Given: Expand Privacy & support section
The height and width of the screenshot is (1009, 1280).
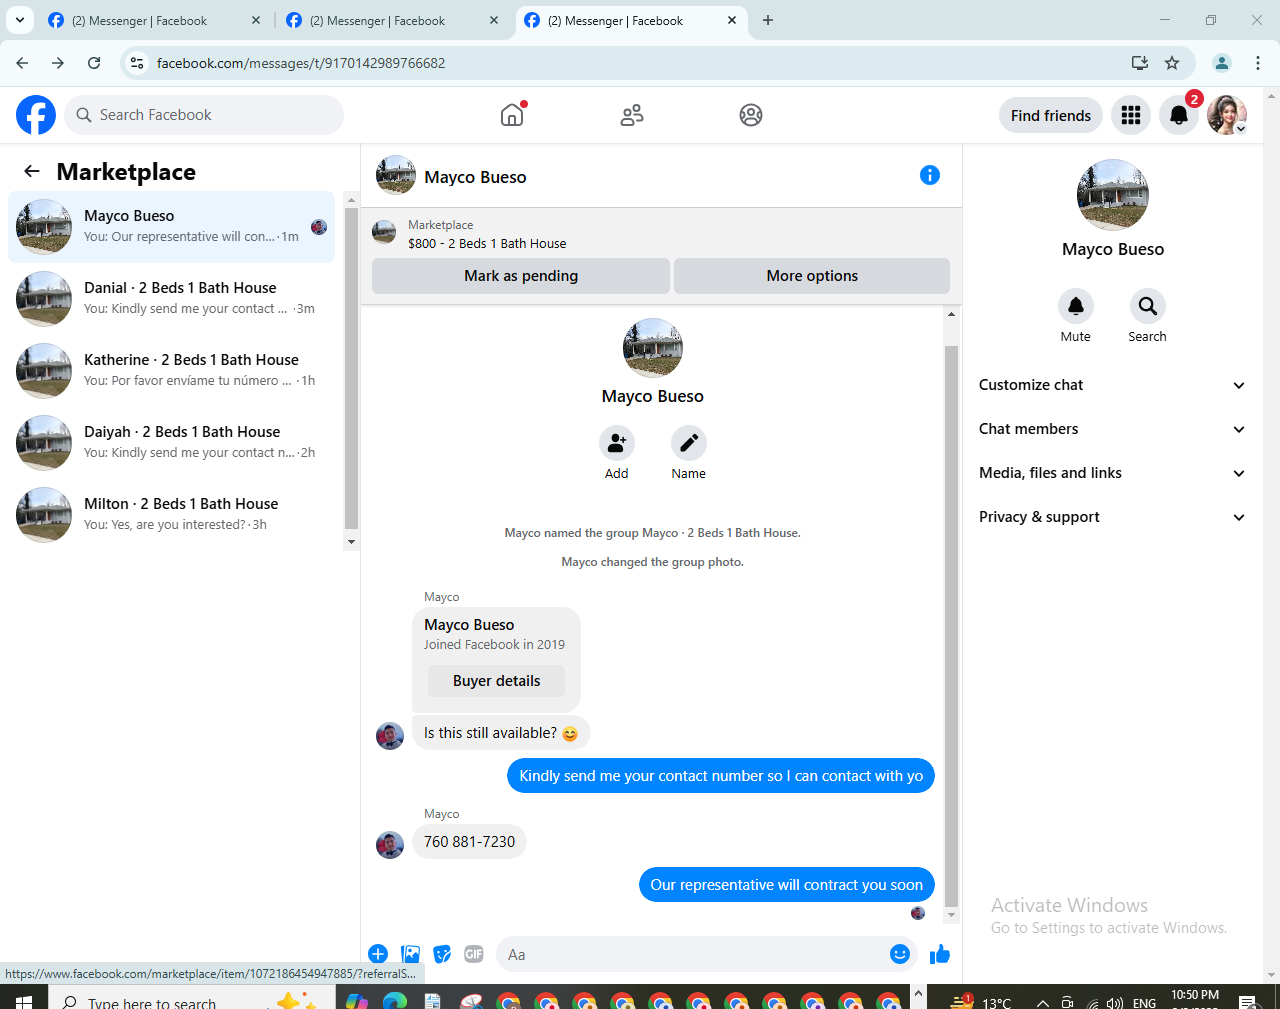Looking at the screenshot, I should 1113,517.
